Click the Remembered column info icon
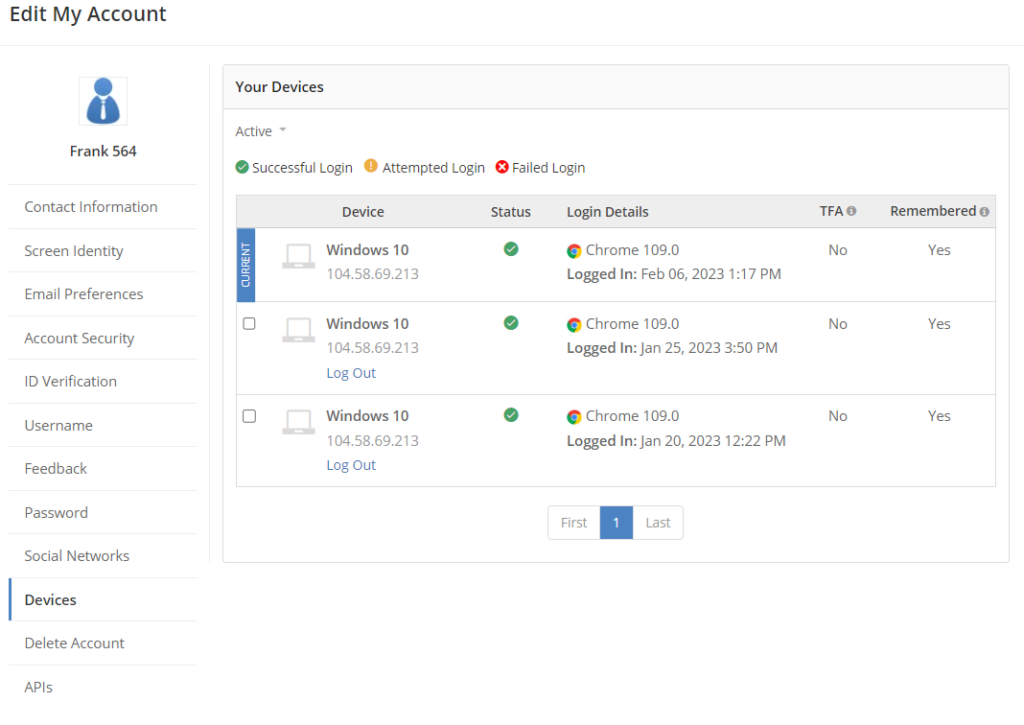Viewport: 1024px width, 725px height. [x=984, y=212]
